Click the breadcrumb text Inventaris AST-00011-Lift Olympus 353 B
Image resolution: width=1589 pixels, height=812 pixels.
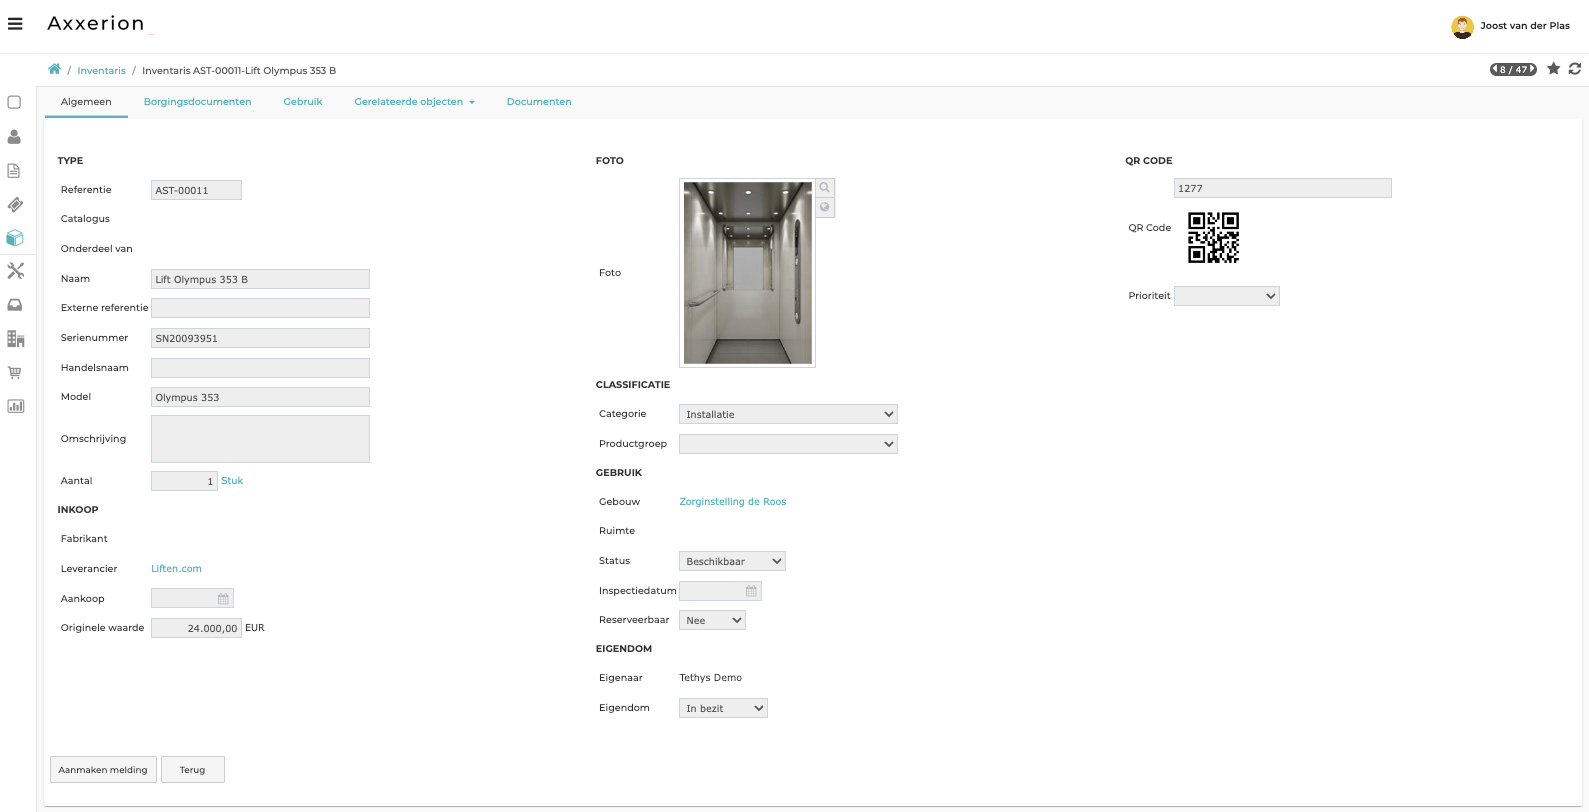[239, 70]
